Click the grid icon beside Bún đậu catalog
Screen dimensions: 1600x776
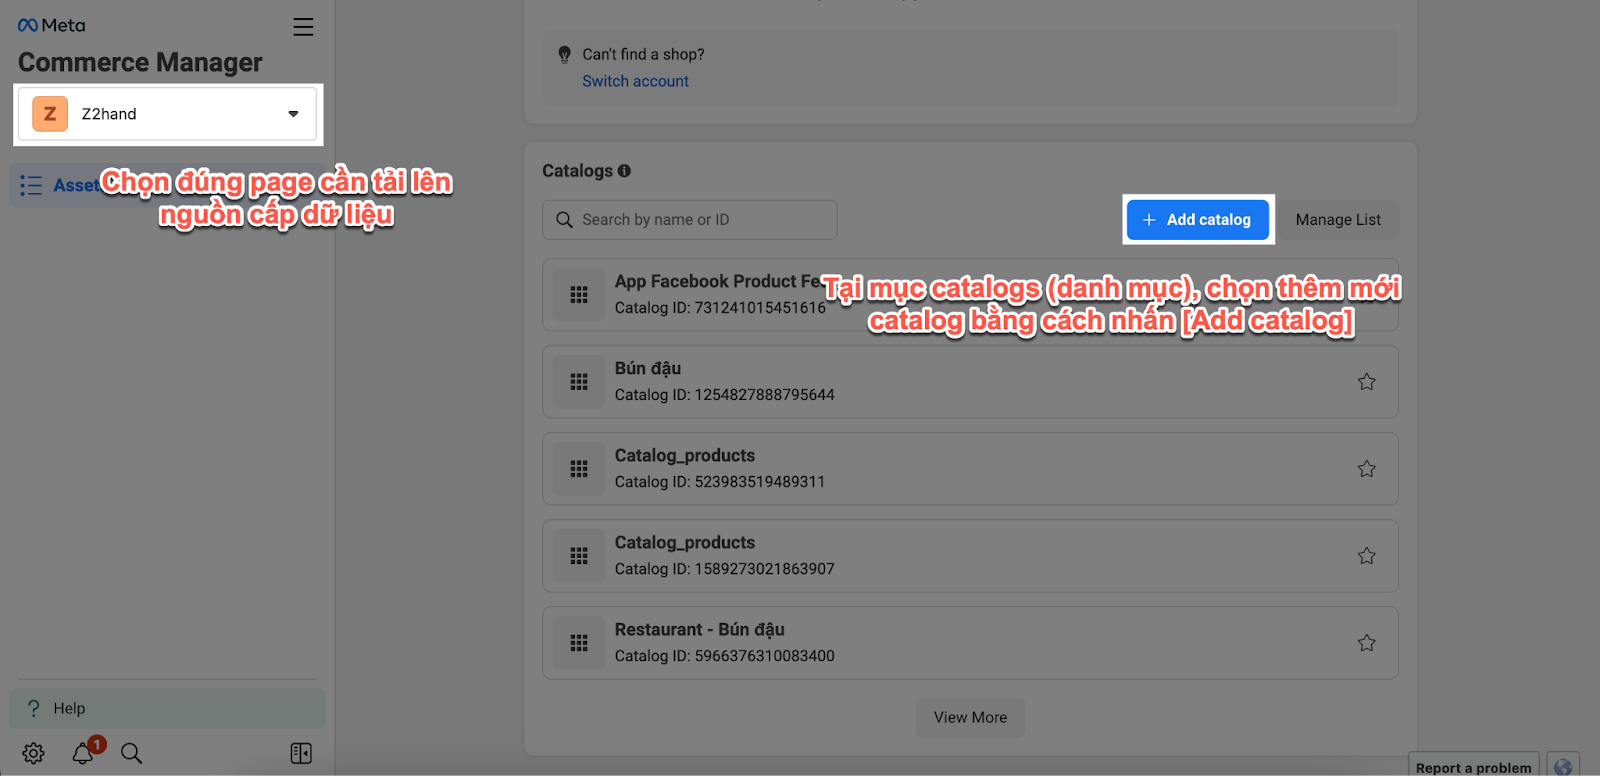(579, 382)
